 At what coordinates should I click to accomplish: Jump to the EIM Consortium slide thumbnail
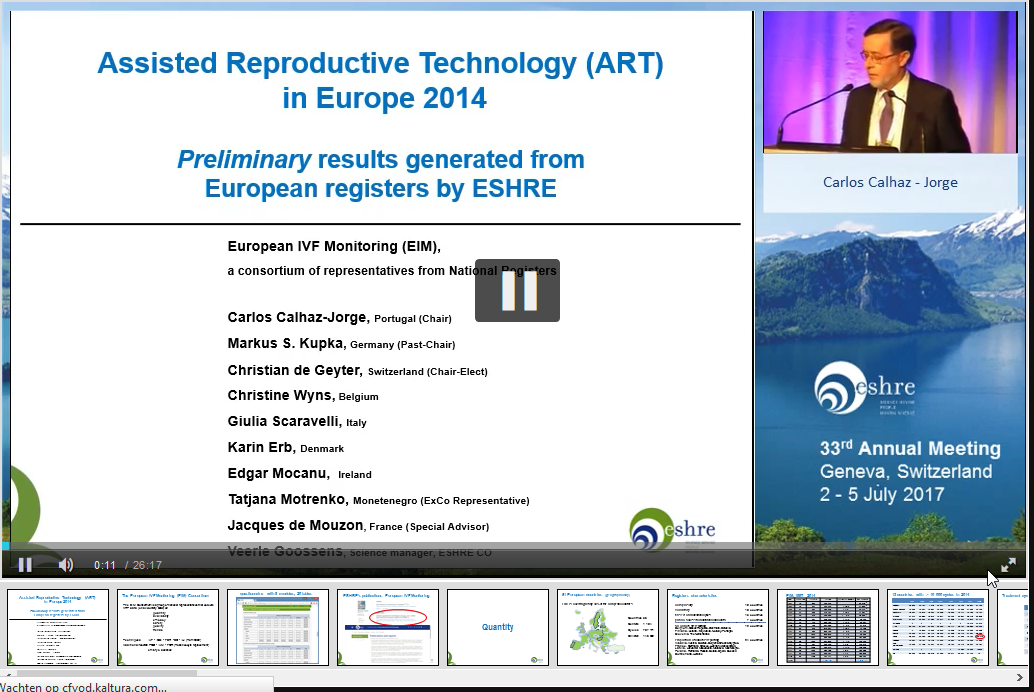click(168, 627)
